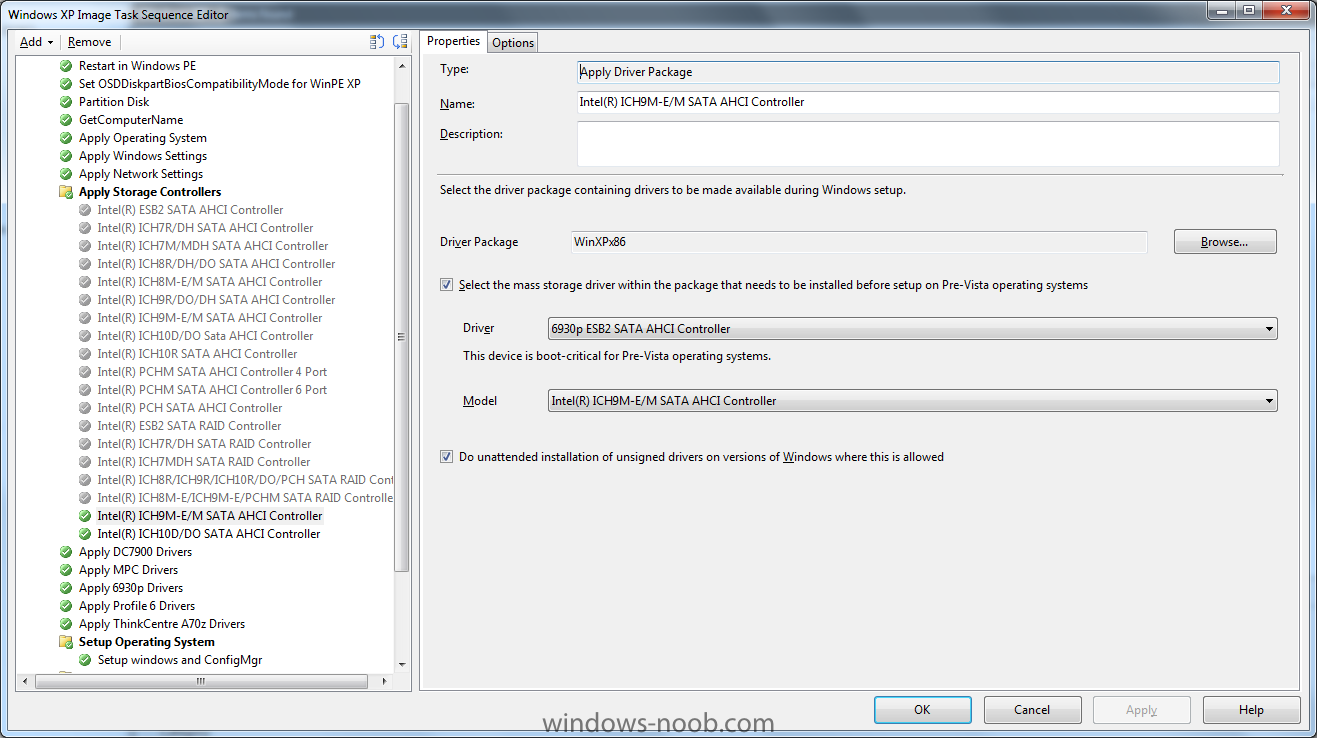The width and height of the screenshot is (1317, 738).
Task: Click the green check beside Partition Disk
Action: tap(66, 102)
